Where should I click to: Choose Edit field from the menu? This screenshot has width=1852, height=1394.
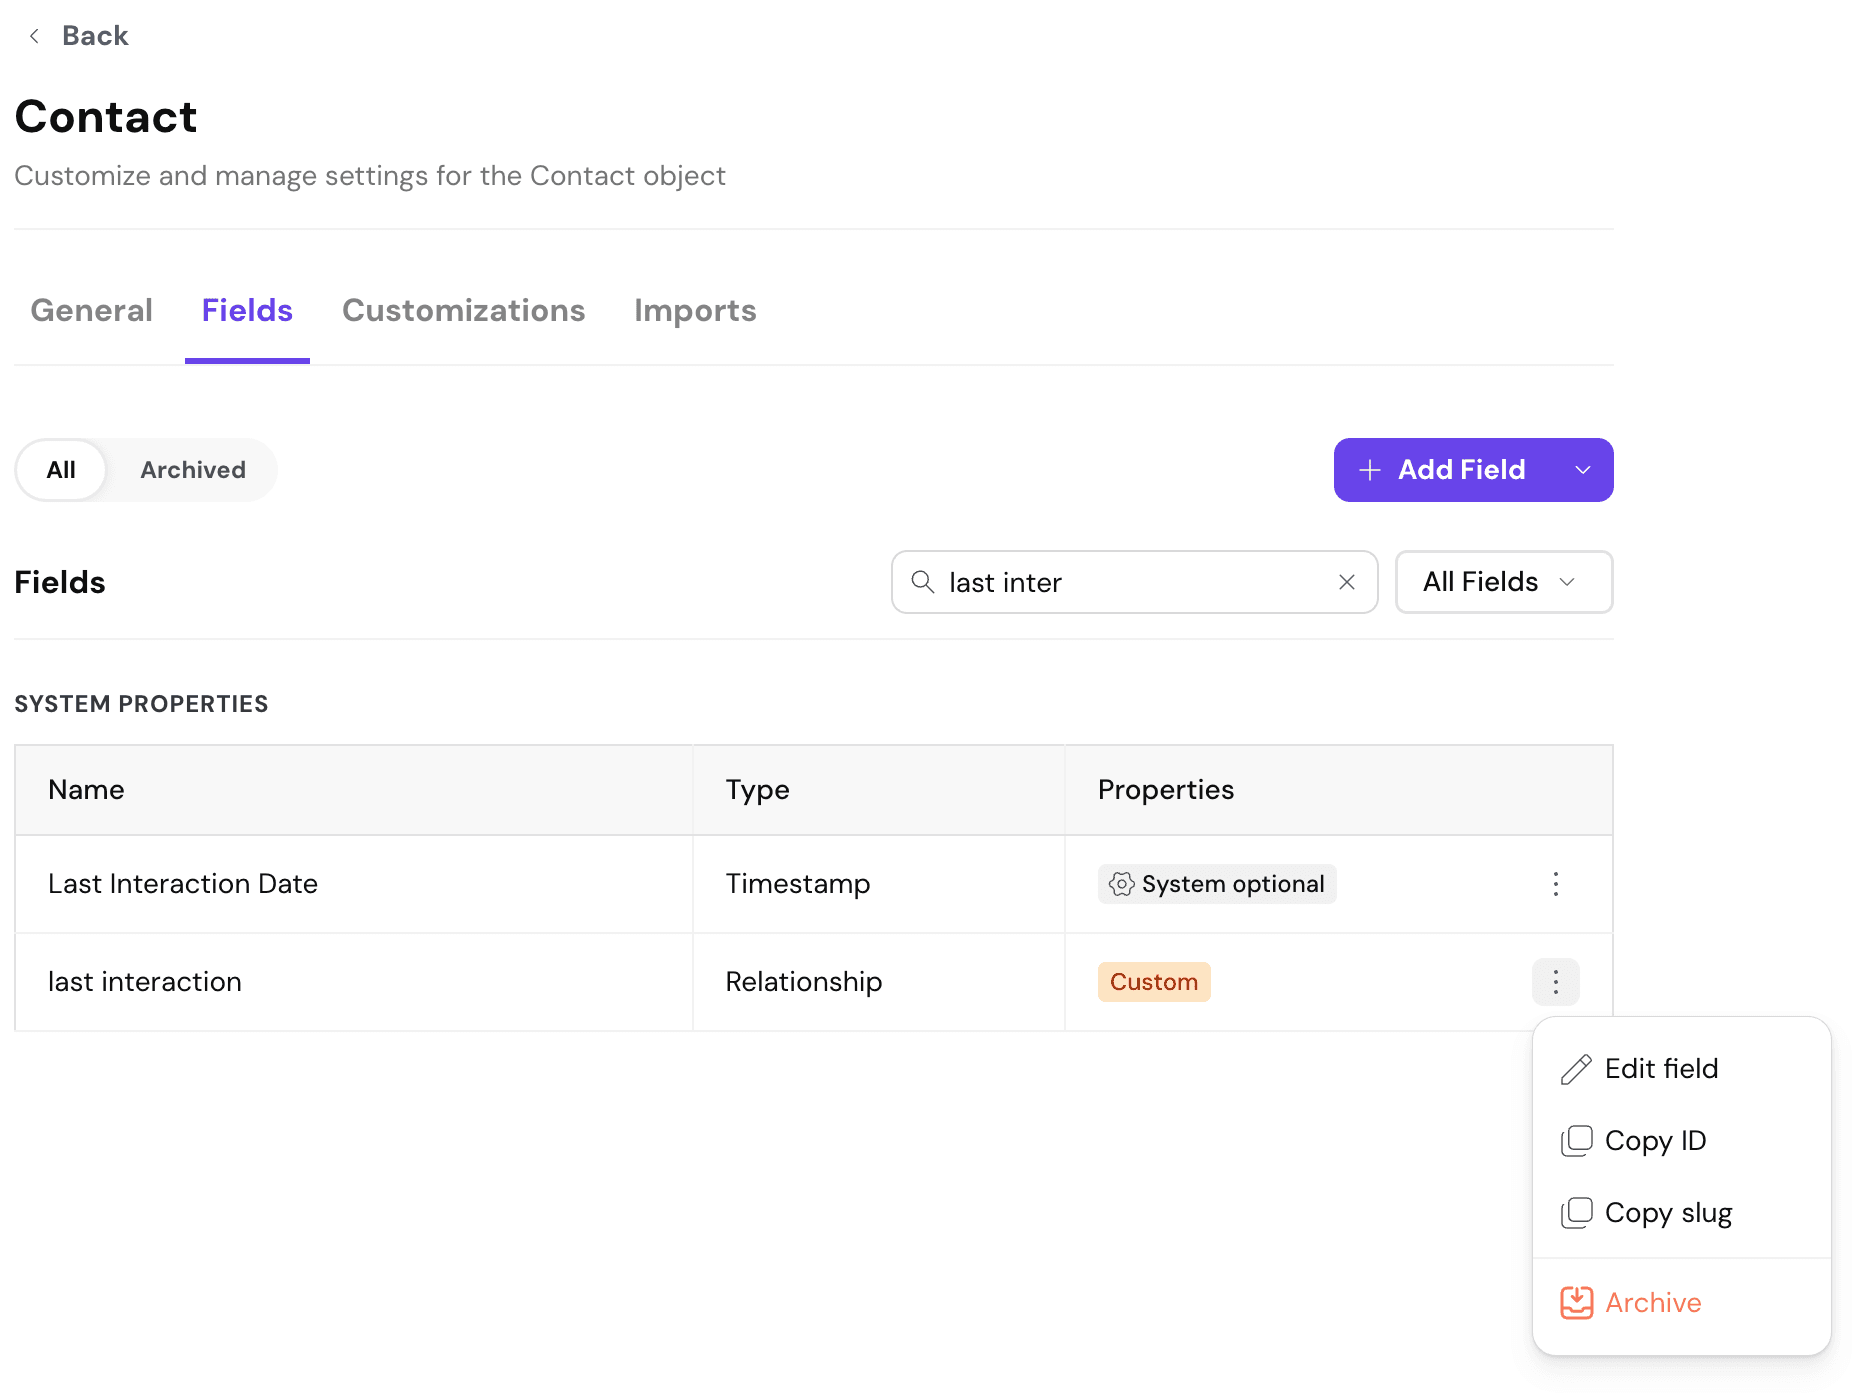click(1682, 1069)
